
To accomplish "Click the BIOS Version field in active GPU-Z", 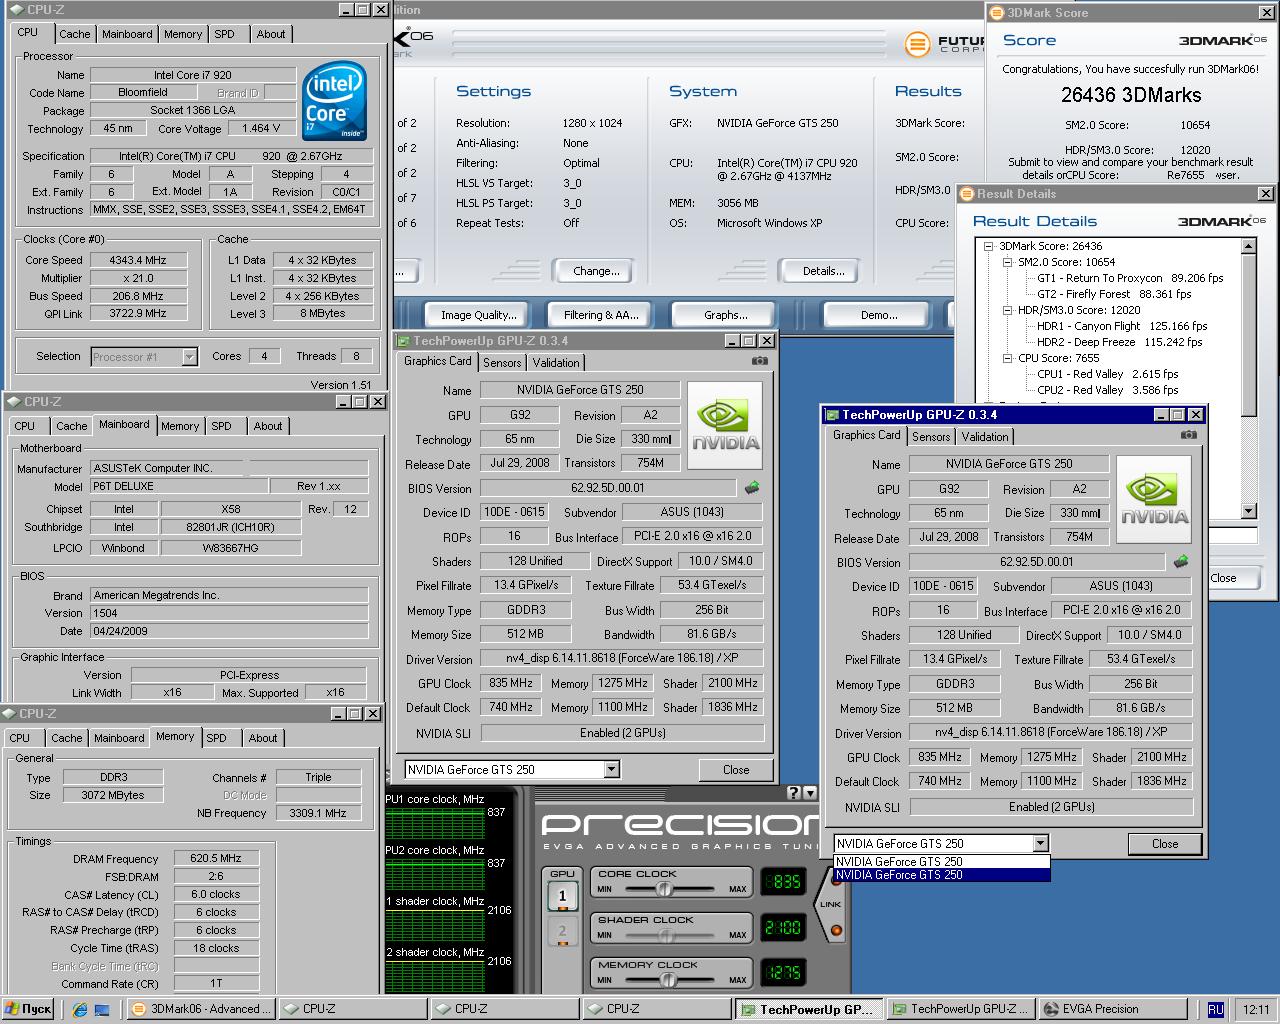I will tap(1037, 562).
